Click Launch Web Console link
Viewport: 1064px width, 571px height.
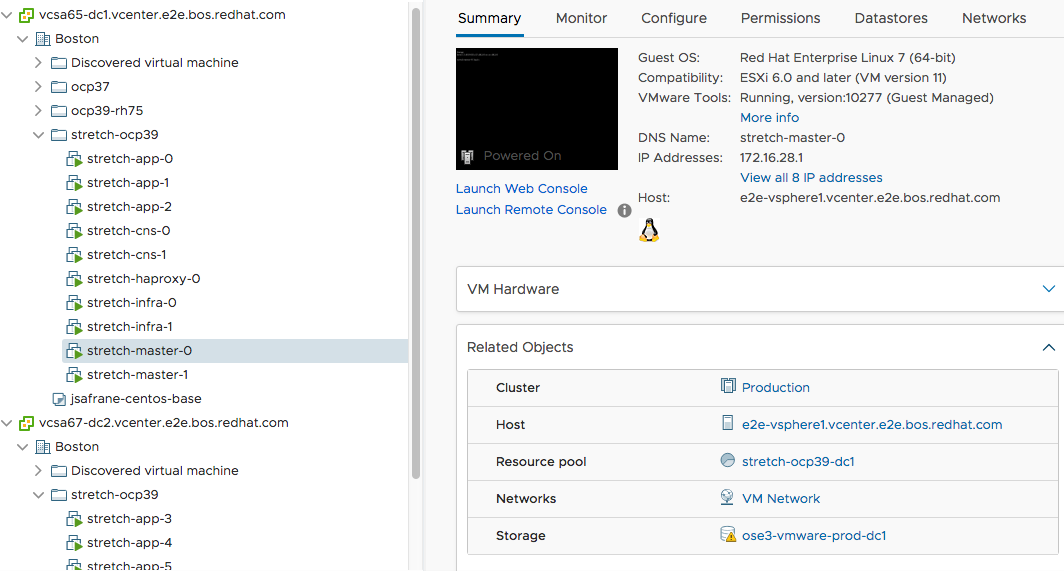click(521, 189)
